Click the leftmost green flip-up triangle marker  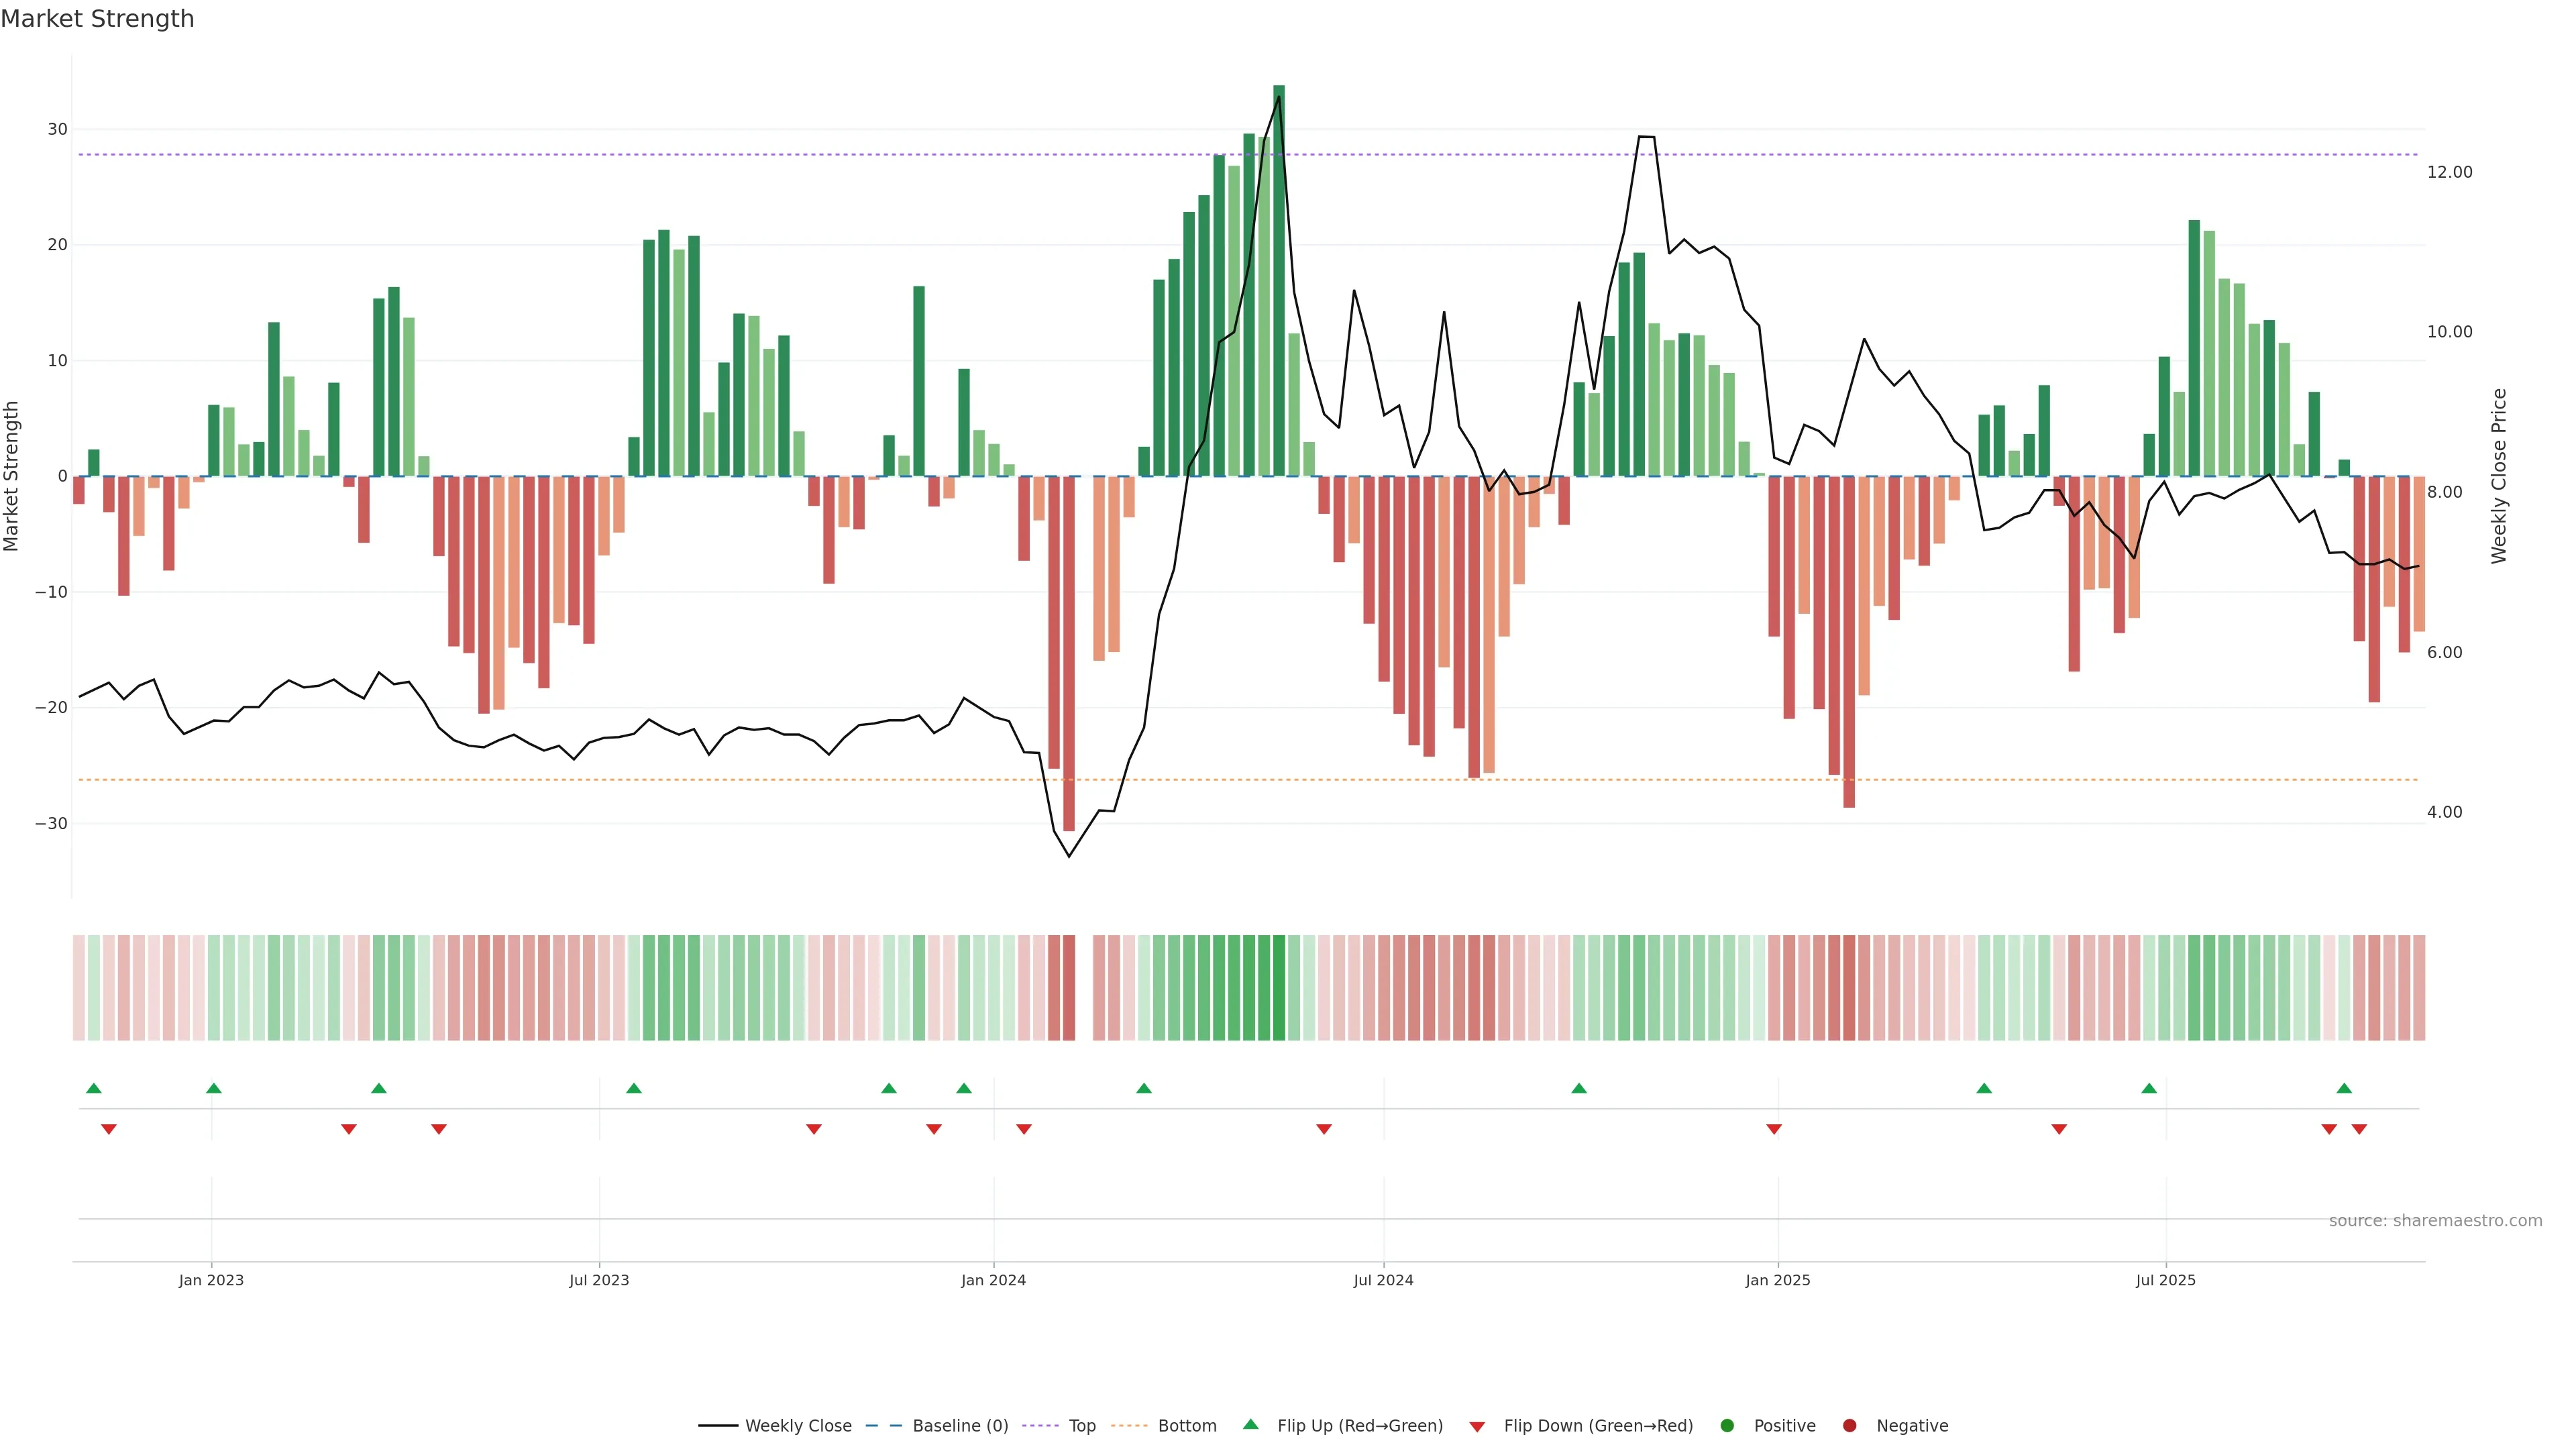coord(94,1088)
